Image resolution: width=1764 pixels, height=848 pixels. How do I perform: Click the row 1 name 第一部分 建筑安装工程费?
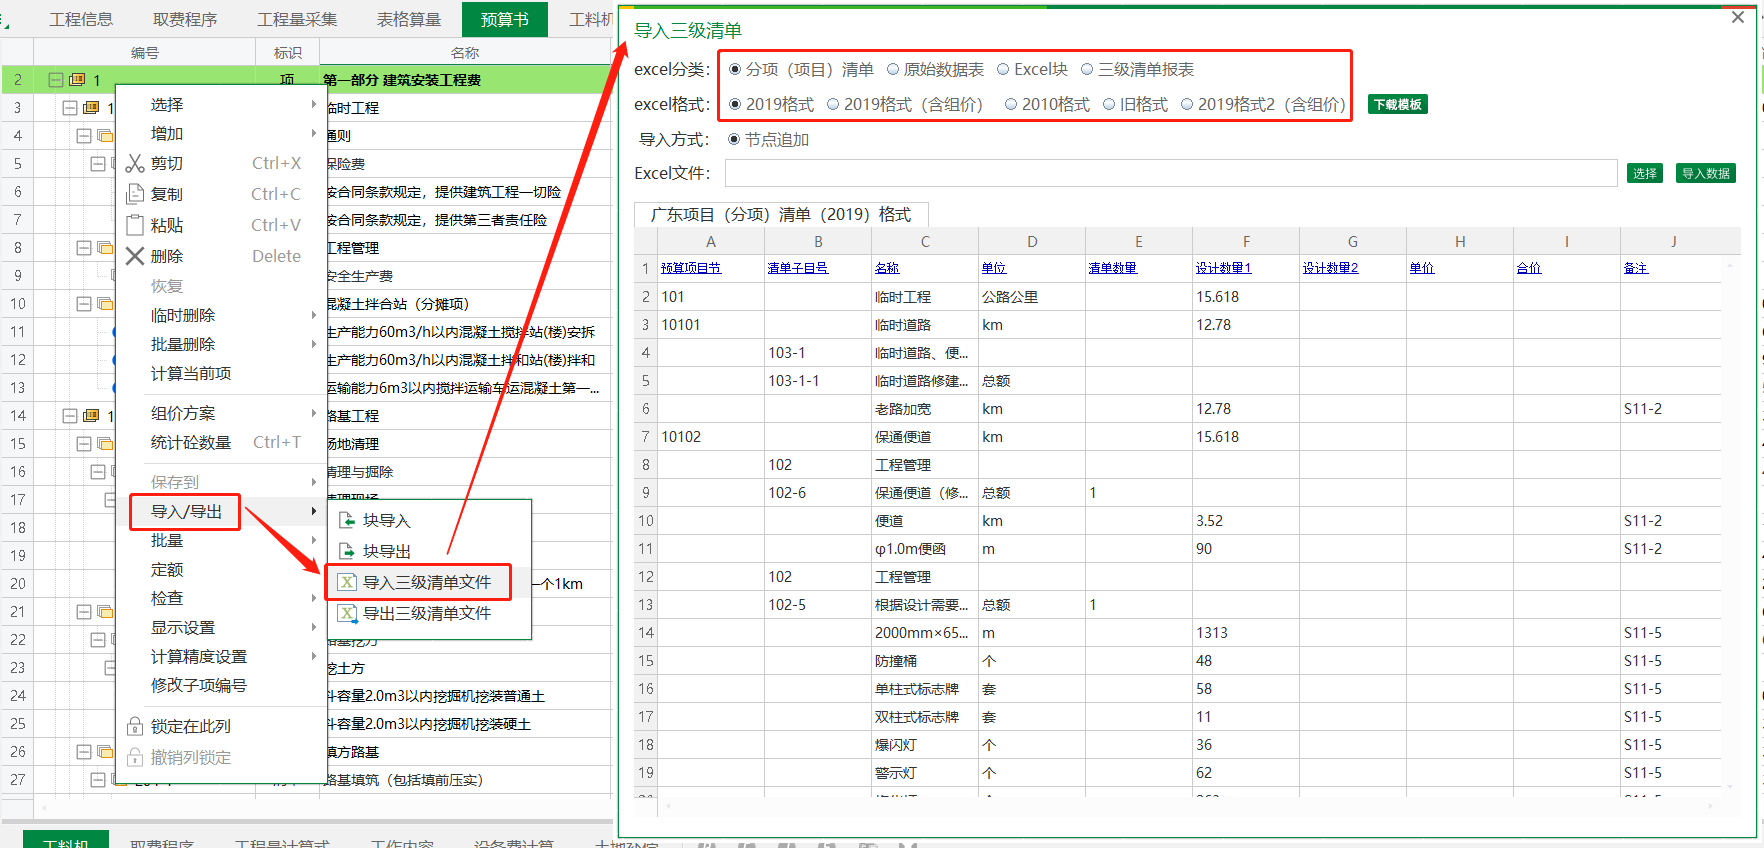pos(402,80)
